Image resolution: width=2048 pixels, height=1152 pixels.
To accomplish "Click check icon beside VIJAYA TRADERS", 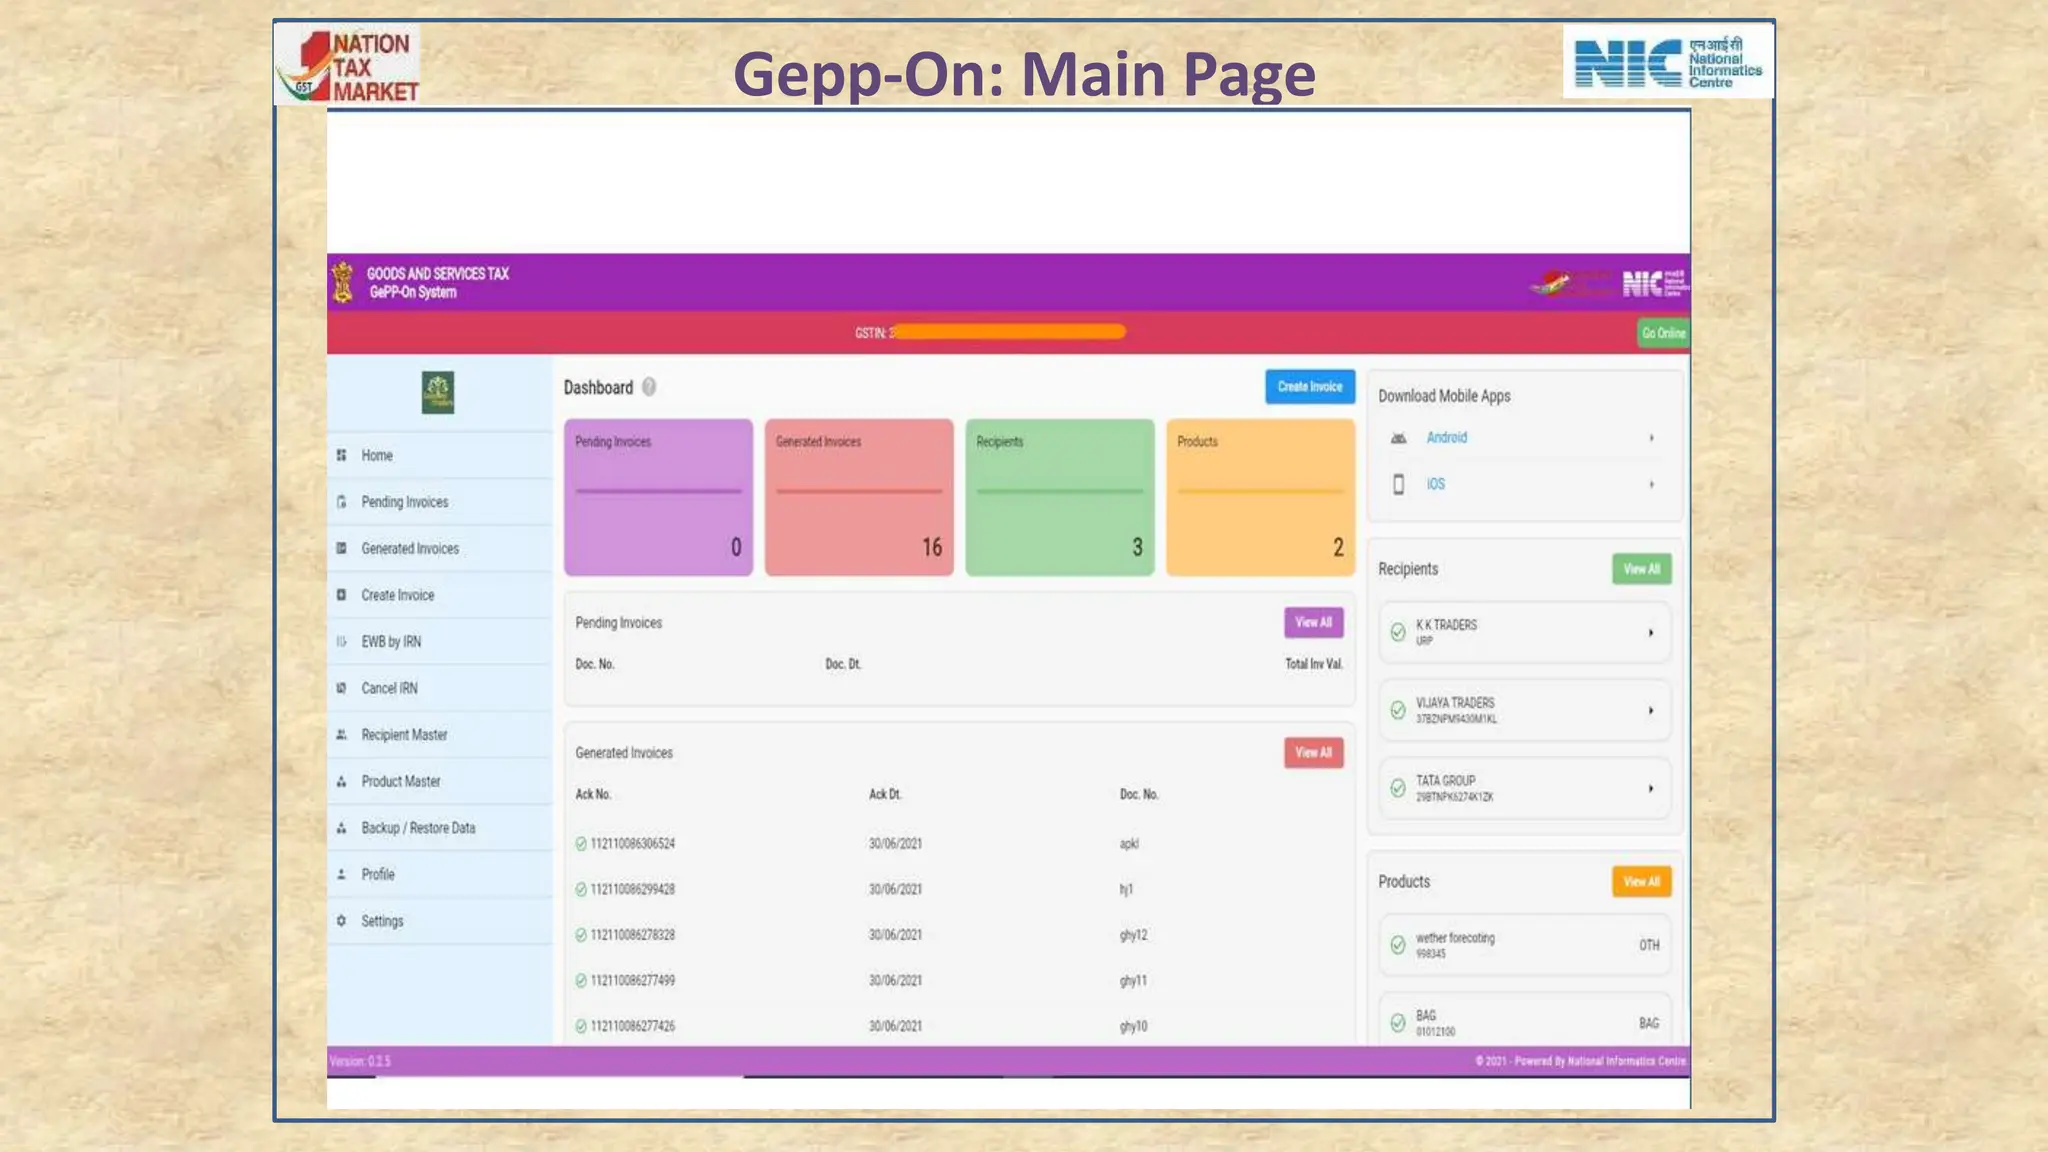I will (x=1398, y=710).
